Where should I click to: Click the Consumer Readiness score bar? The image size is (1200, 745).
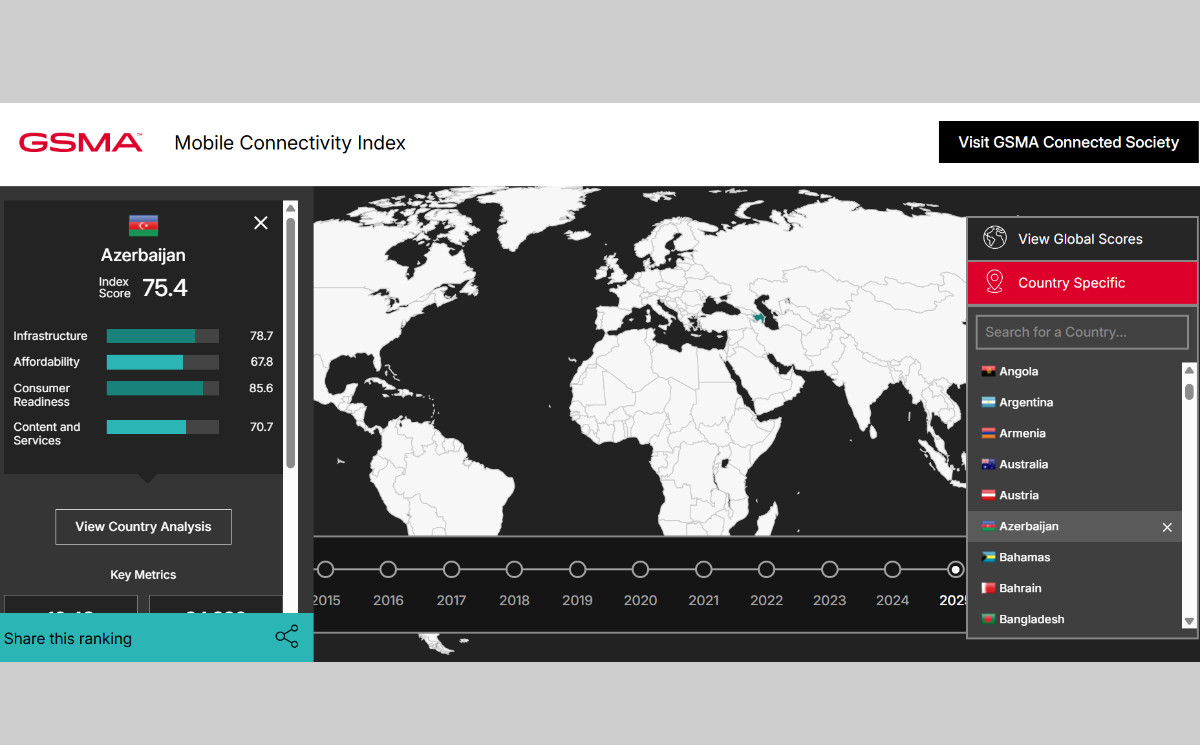pos(163,388)
